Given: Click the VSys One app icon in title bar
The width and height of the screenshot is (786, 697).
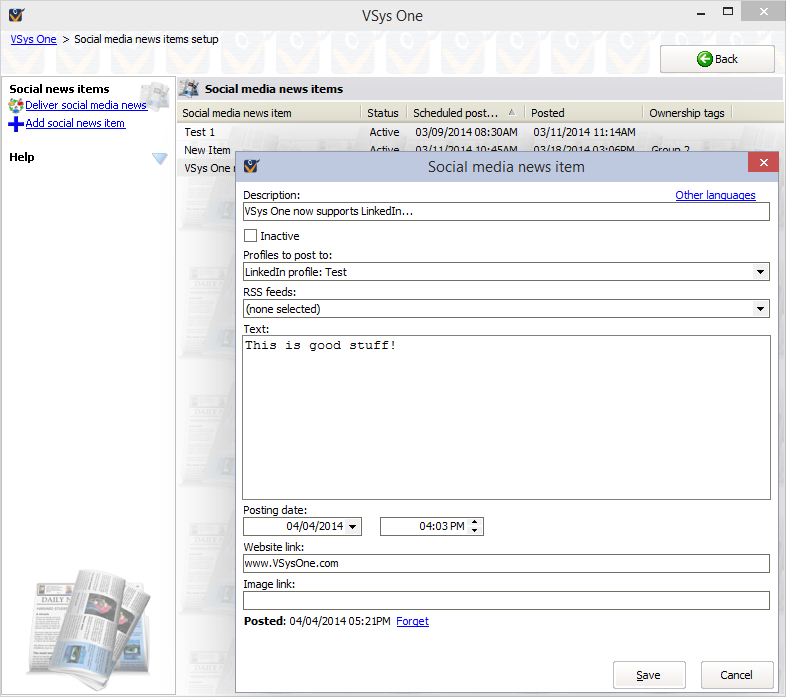Looking at the screenshot, I should (17, 16).
